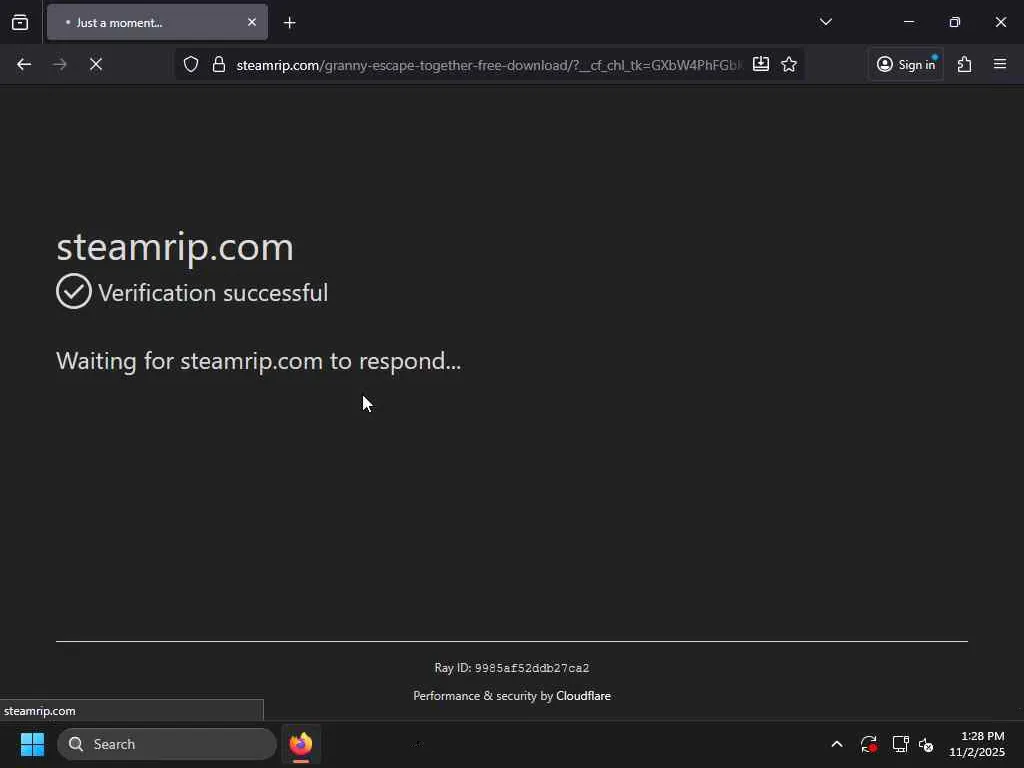Open the Windows Start menu
This screenshot has height=768, width=1024.
coord(32,744)
